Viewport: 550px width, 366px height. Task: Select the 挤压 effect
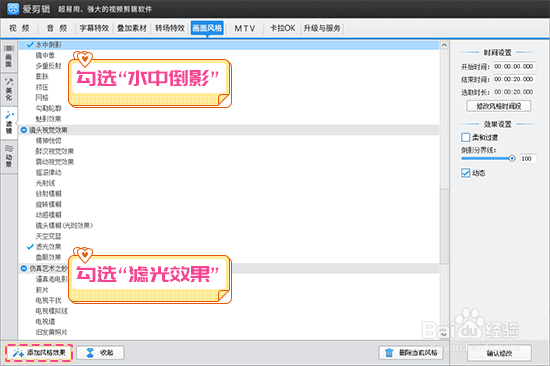pos(42,87)
